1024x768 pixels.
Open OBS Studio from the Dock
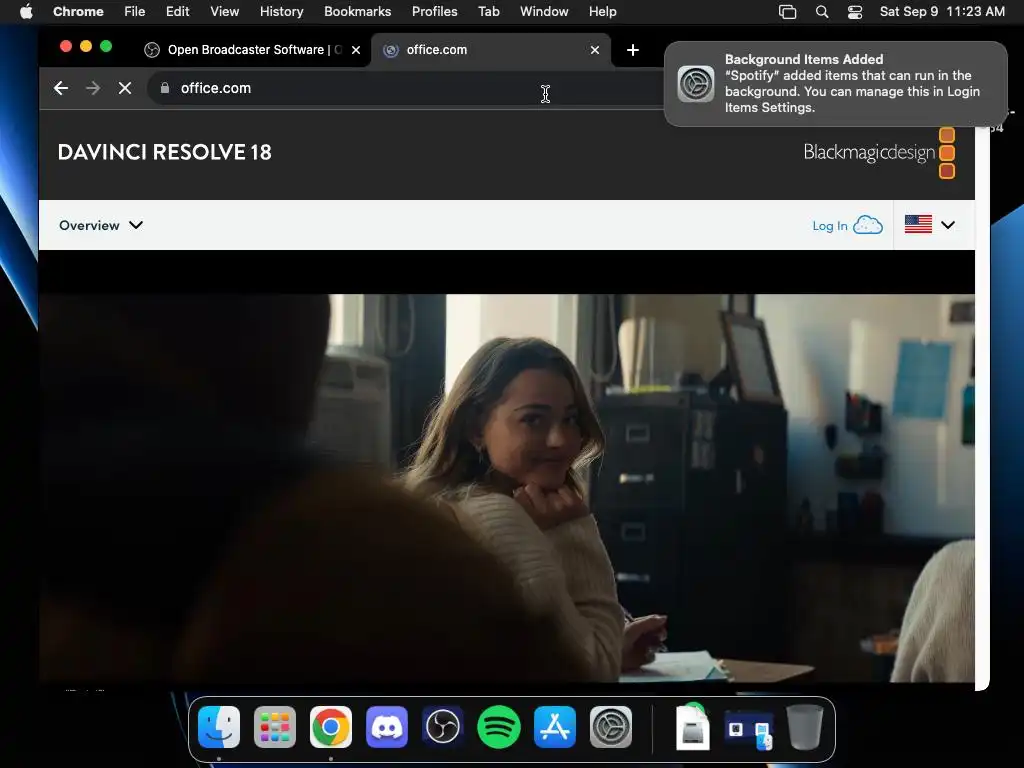[443, 727]
